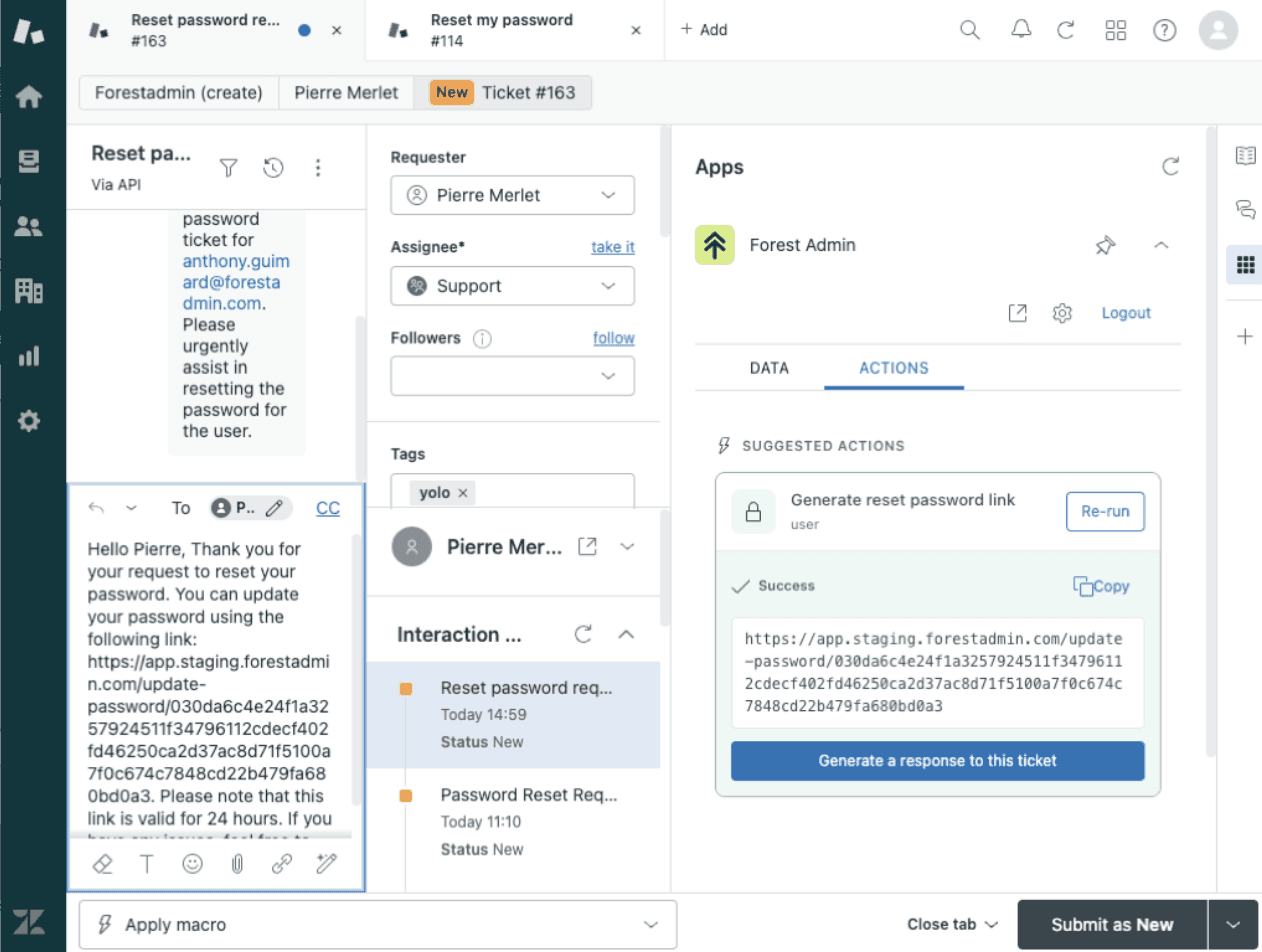Open the Assignee Support dropdown
This screenshot has width=1262, height=952.
512,286
